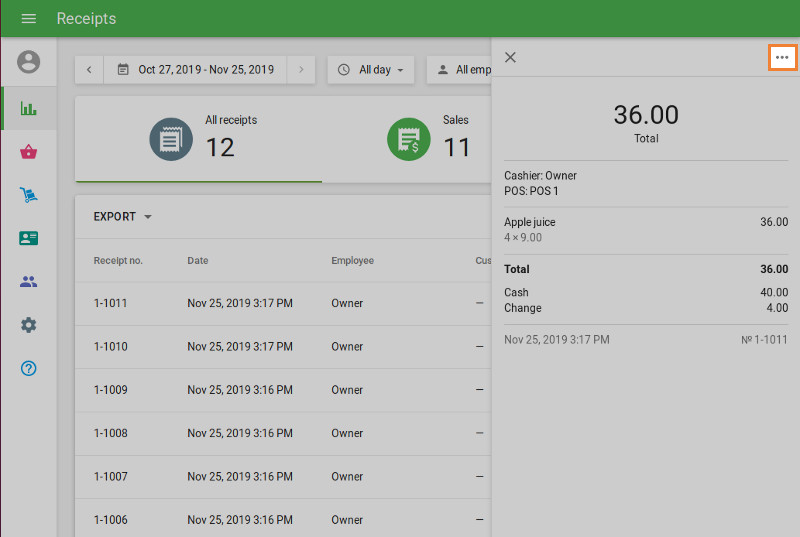Open the Settings gear icon

point(29,325)
